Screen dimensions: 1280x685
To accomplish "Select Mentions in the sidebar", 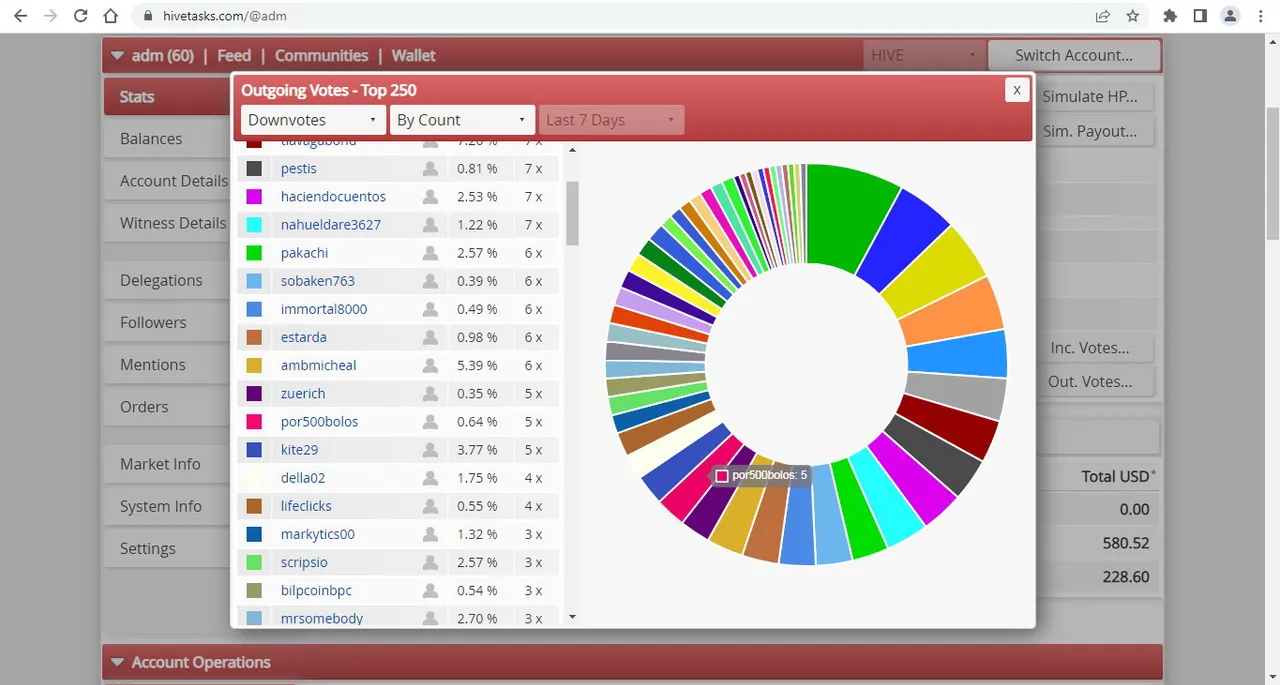I will 168,364.
